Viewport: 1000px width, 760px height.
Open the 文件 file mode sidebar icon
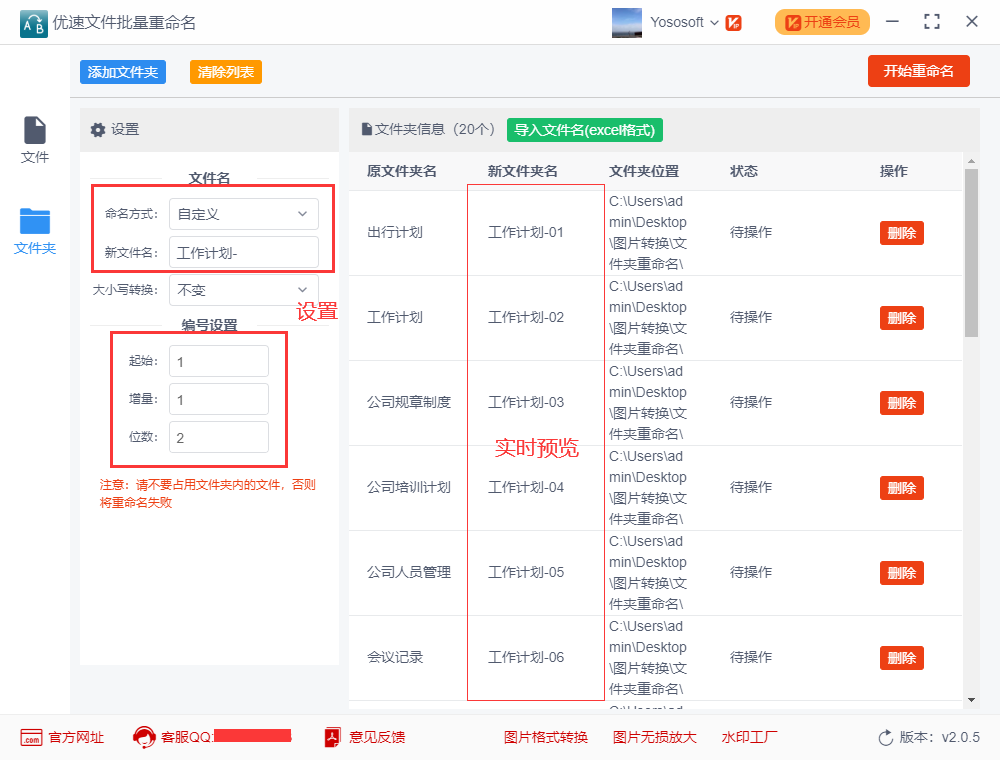coord(34,130)
